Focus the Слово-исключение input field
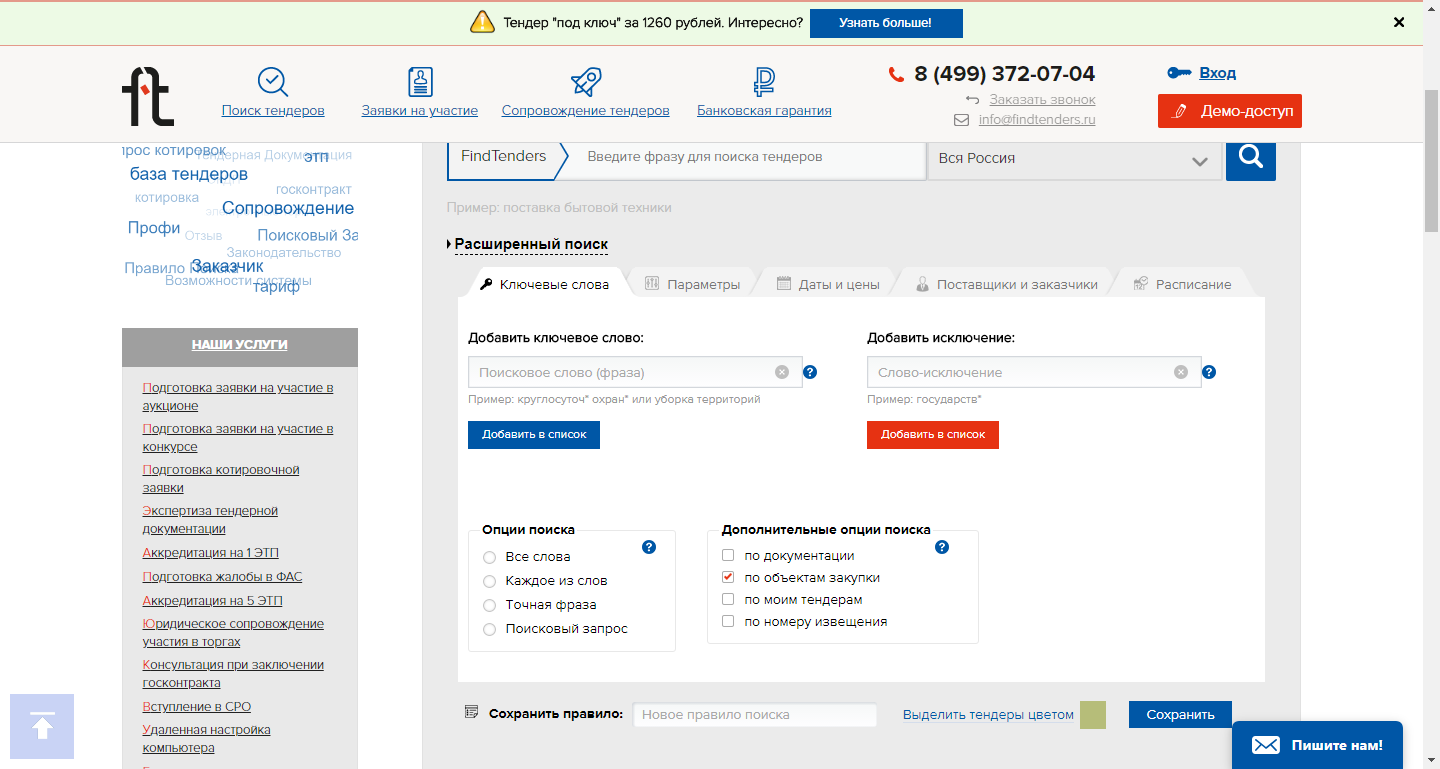 click(x=1034, y=372)
